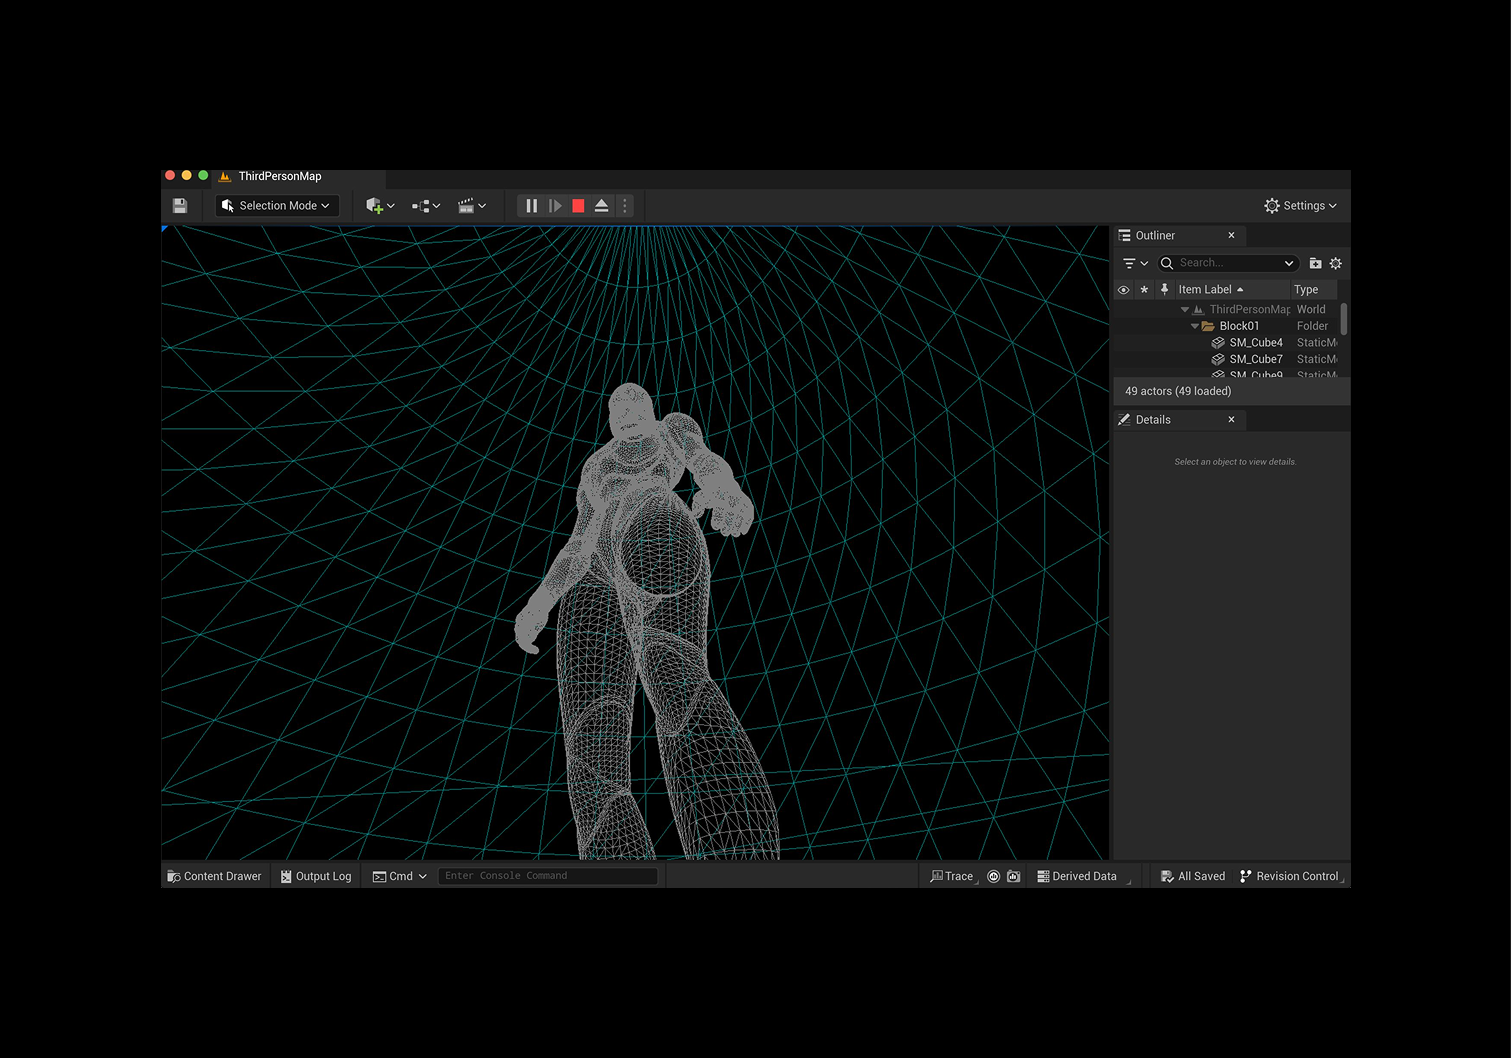This screenshot has width=1511, height=1058.
Task: Stop the running simulation
Action: coord(578,206)
